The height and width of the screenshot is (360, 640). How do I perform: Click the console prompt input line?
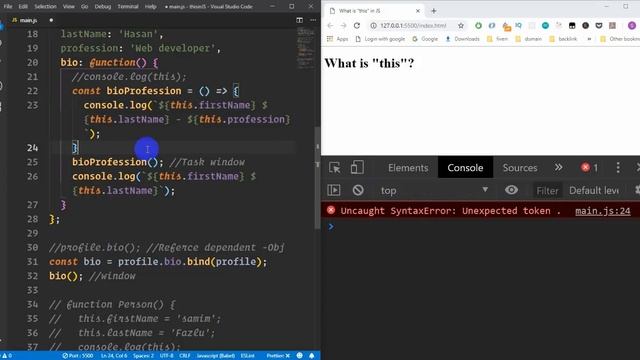click(x=480, y=227)
